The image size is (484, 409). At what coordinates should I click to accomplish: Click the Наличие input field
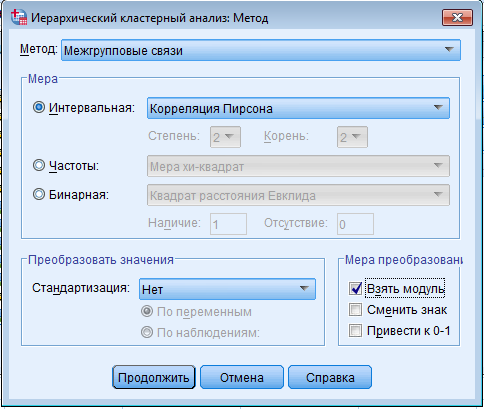[228, 224]
